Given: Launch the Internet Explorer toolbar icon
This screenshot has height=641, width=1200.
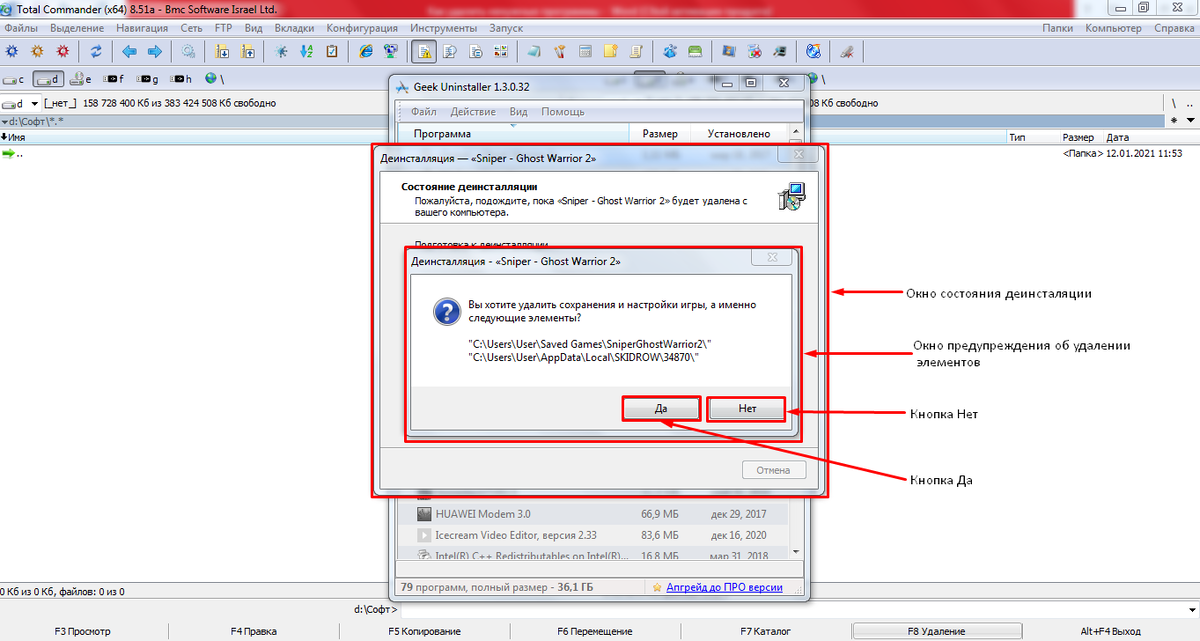Looking at the screenshot, I should tap(366, 51).
